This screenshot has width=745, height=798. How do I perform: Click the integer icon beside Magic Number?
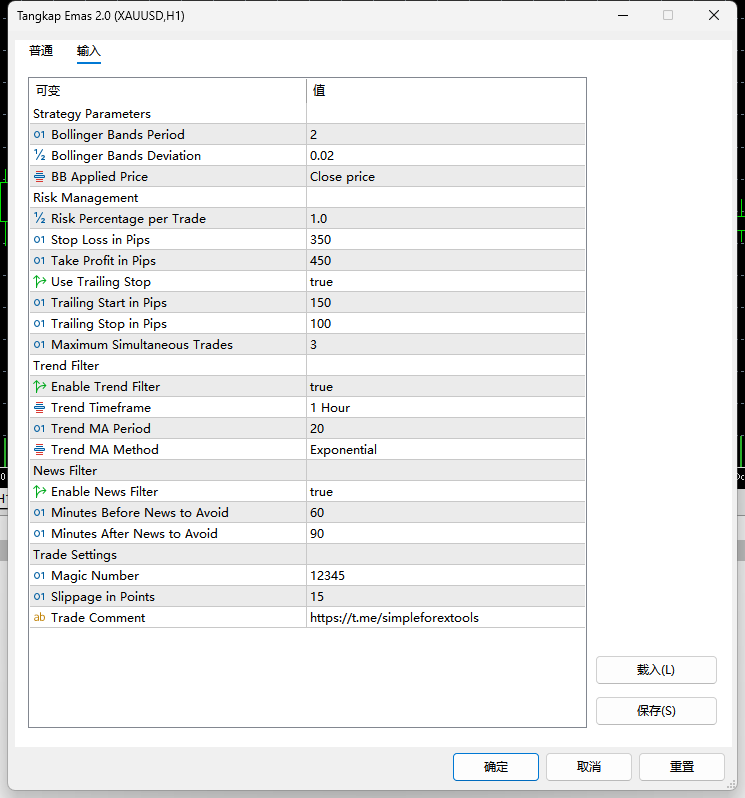pos(39,576)
